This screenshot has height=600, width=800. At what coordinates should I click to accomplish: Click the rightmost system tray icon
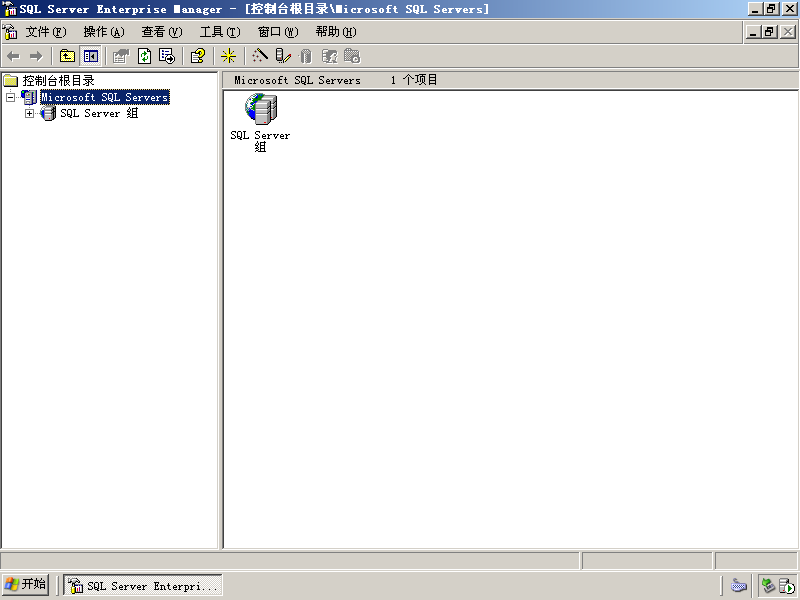(787, 585)
